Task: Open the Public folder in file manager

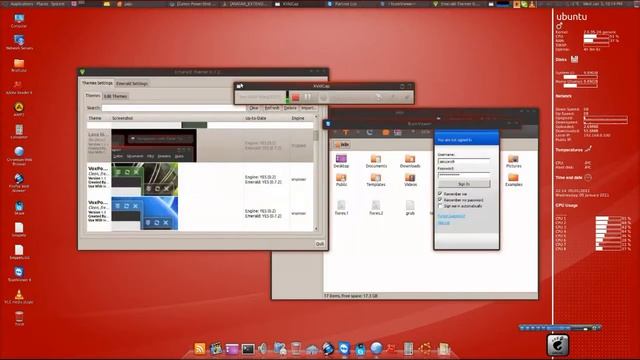Action: pyautogui.click(x=341, y=180)
